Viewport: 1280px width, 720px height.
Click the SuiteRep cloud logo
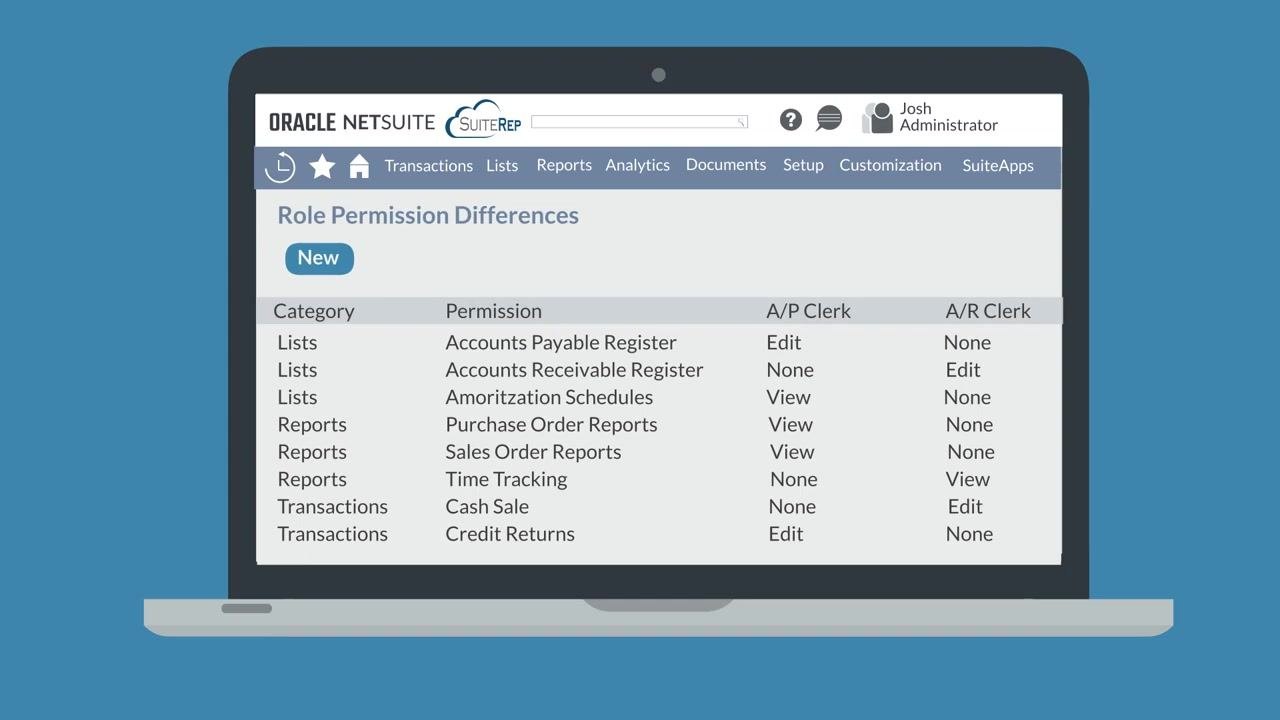point(484,120)
